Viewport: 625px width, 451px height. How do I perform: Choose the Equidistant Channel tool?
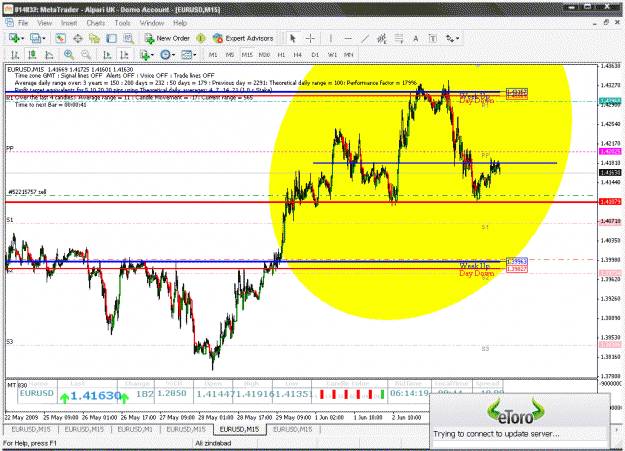pos(382,38)
